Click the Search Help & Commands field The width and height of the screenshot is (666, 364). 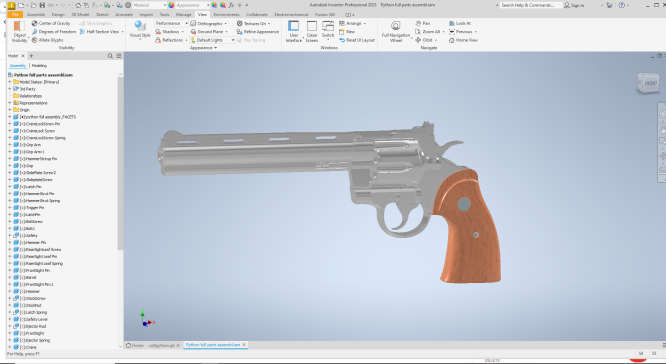[530, 5]
